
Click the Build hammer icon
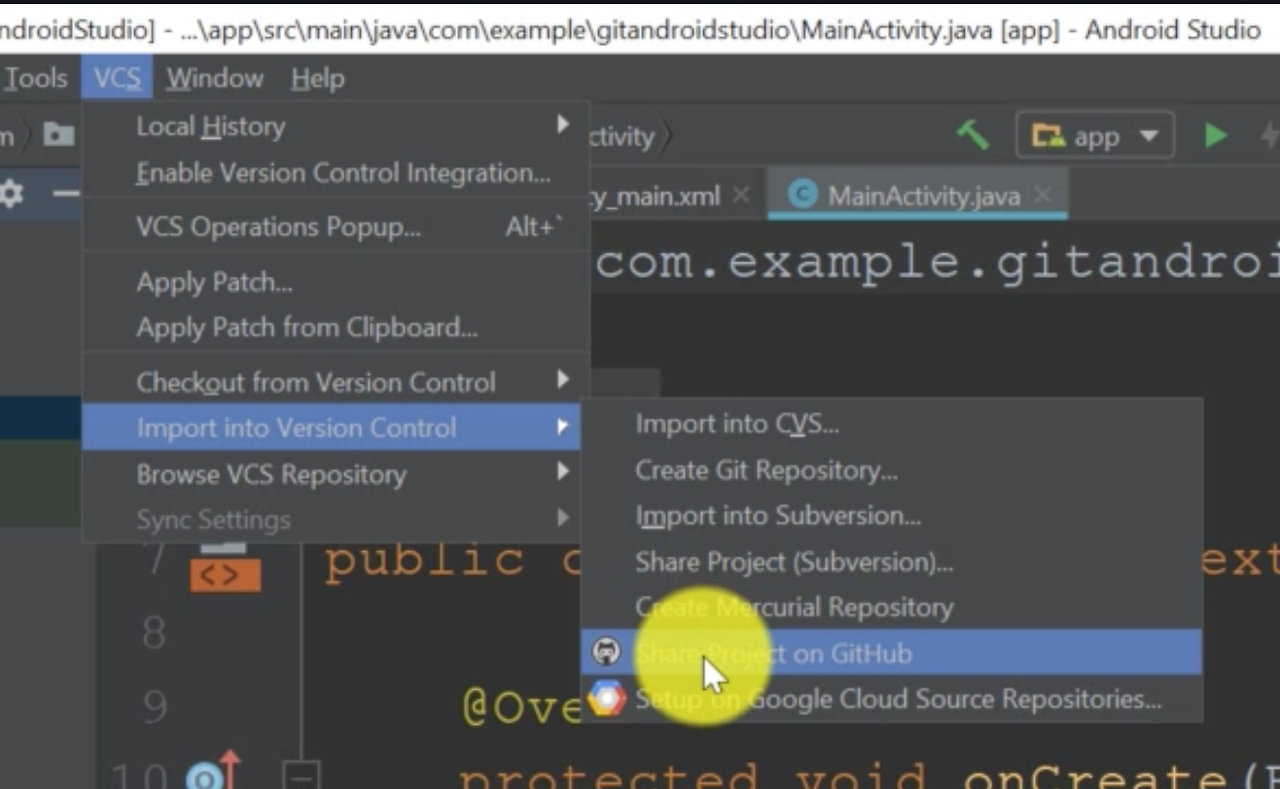pyautogui.click(x=972, y=134)
